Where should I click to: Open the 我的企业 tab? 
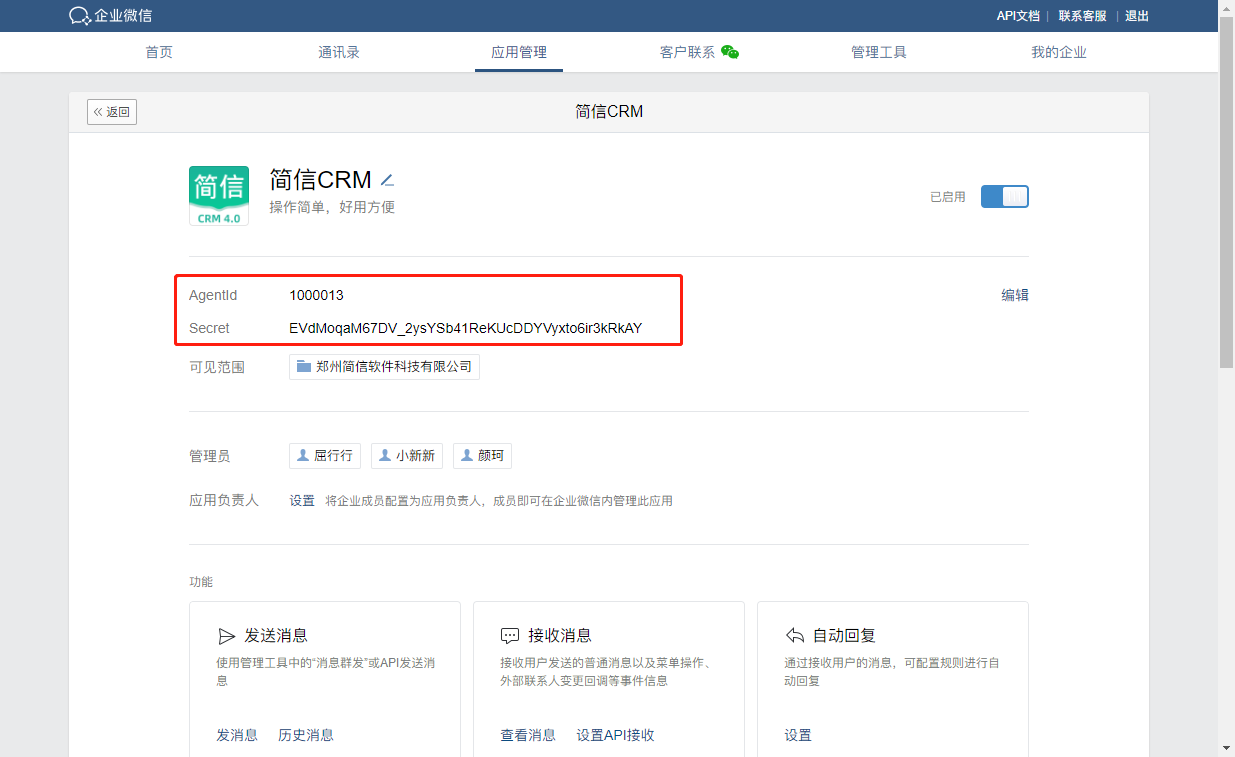[1059, 52]
